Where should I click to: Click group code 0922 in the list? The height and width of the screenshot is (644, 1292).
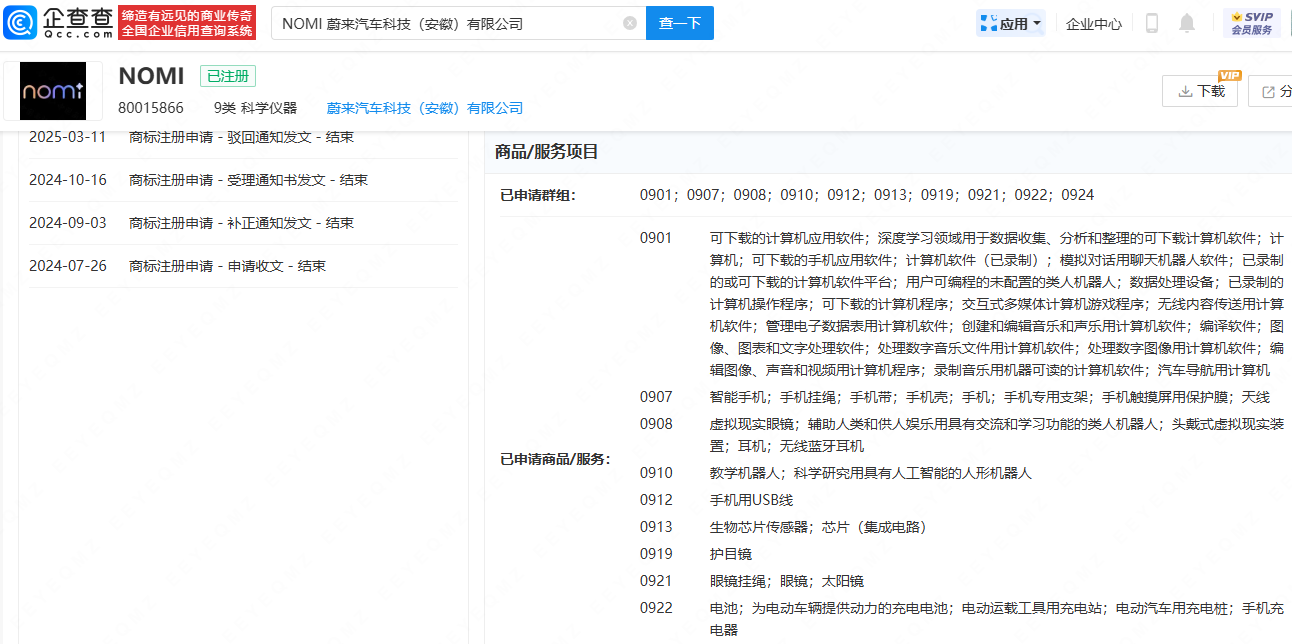click(x=656, y=608)
